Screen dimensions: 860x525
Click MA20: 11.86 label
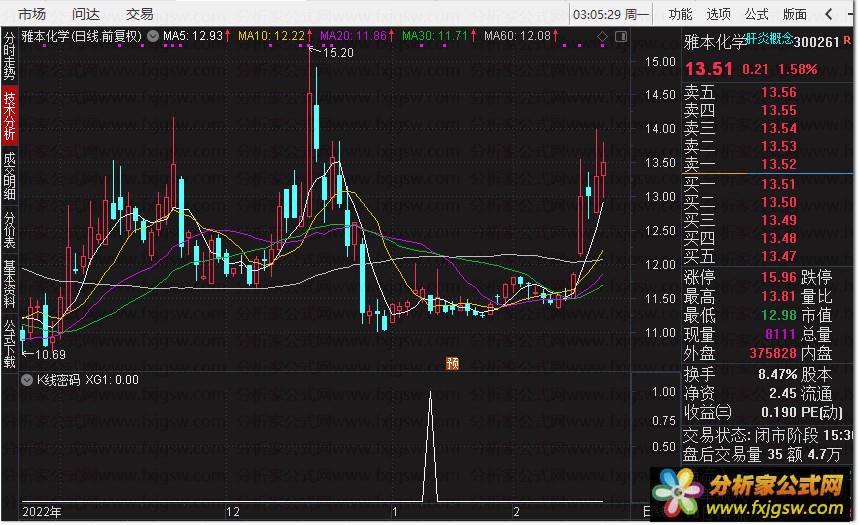tap(353, 36)
